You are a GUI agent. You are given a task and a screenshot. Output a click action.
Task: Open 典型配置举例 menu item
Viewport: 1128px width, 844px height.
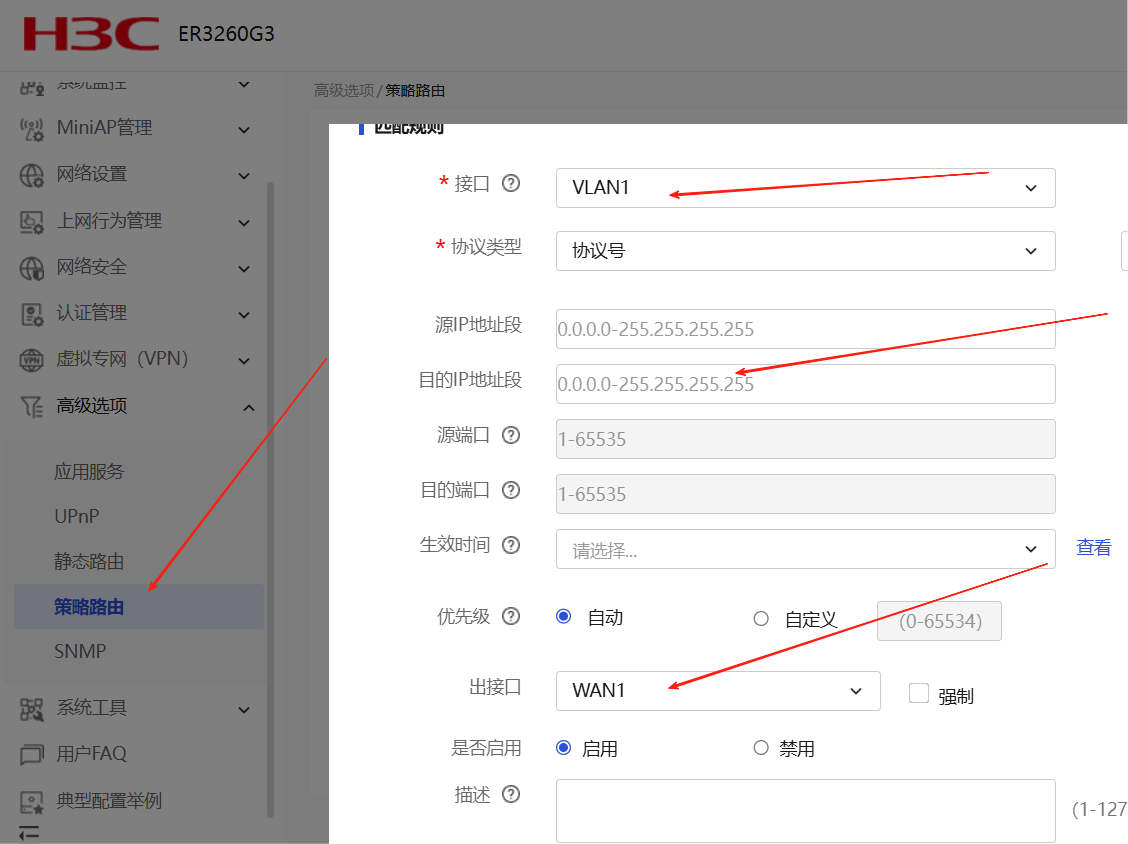(109, 801)
